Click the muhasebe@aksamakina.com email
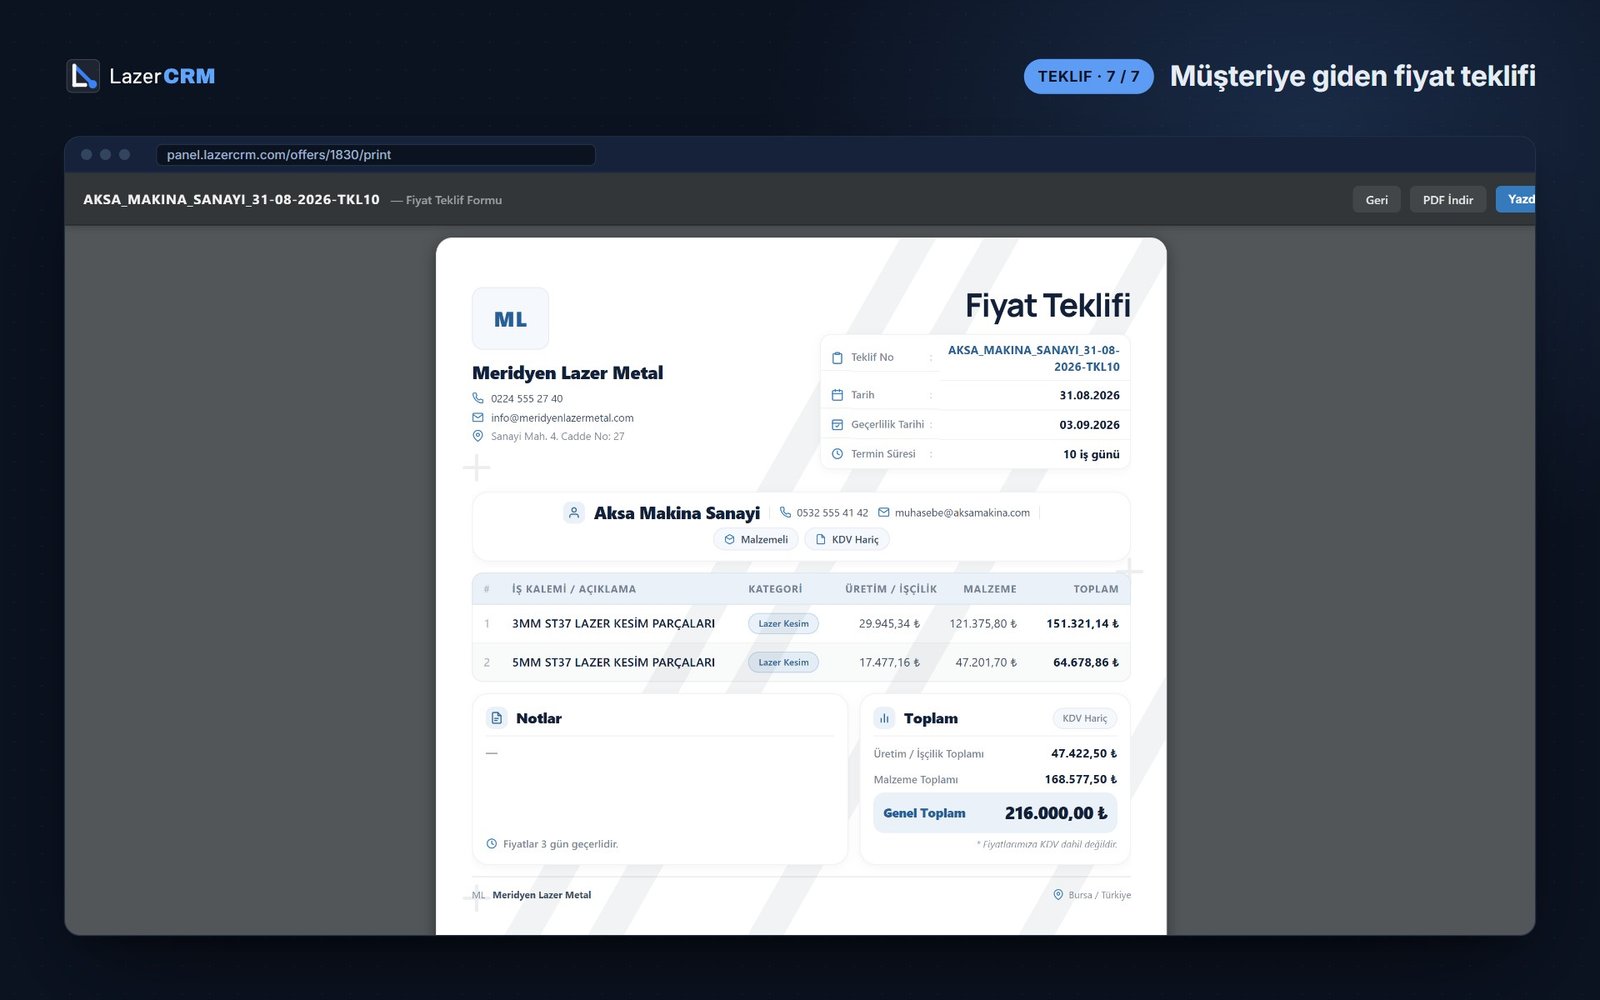This screenshot has width=1600, height=1000. (x=962, y=513)
